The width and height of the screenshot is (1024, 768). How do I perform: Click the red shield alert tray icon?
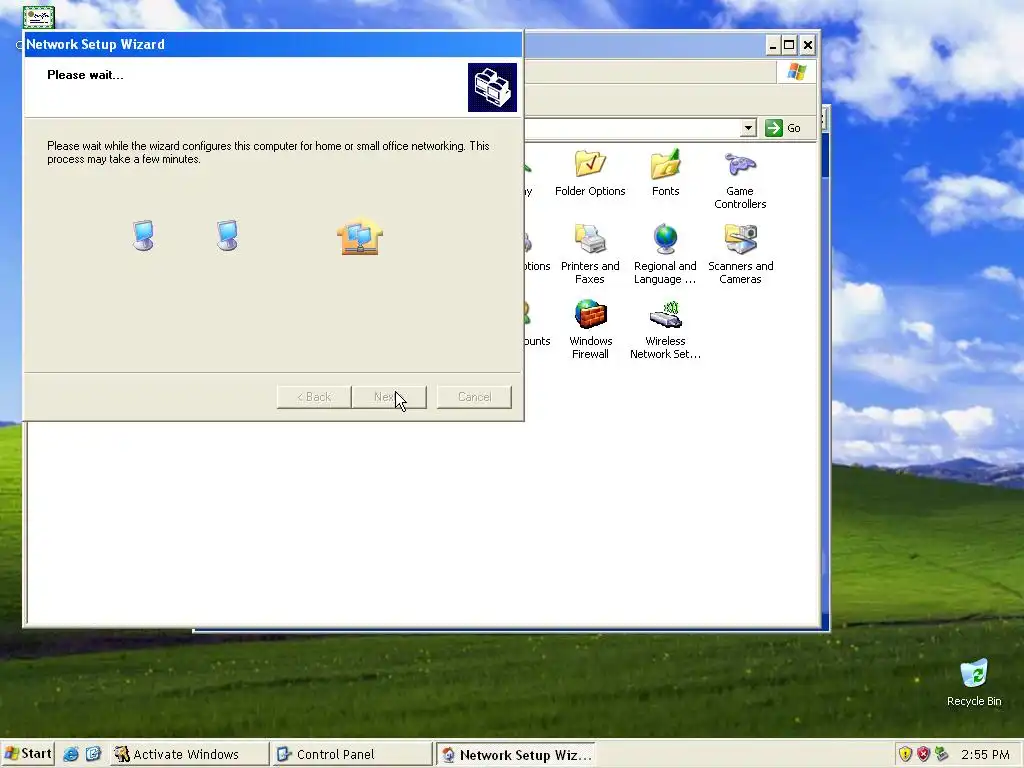coord(923,754)
